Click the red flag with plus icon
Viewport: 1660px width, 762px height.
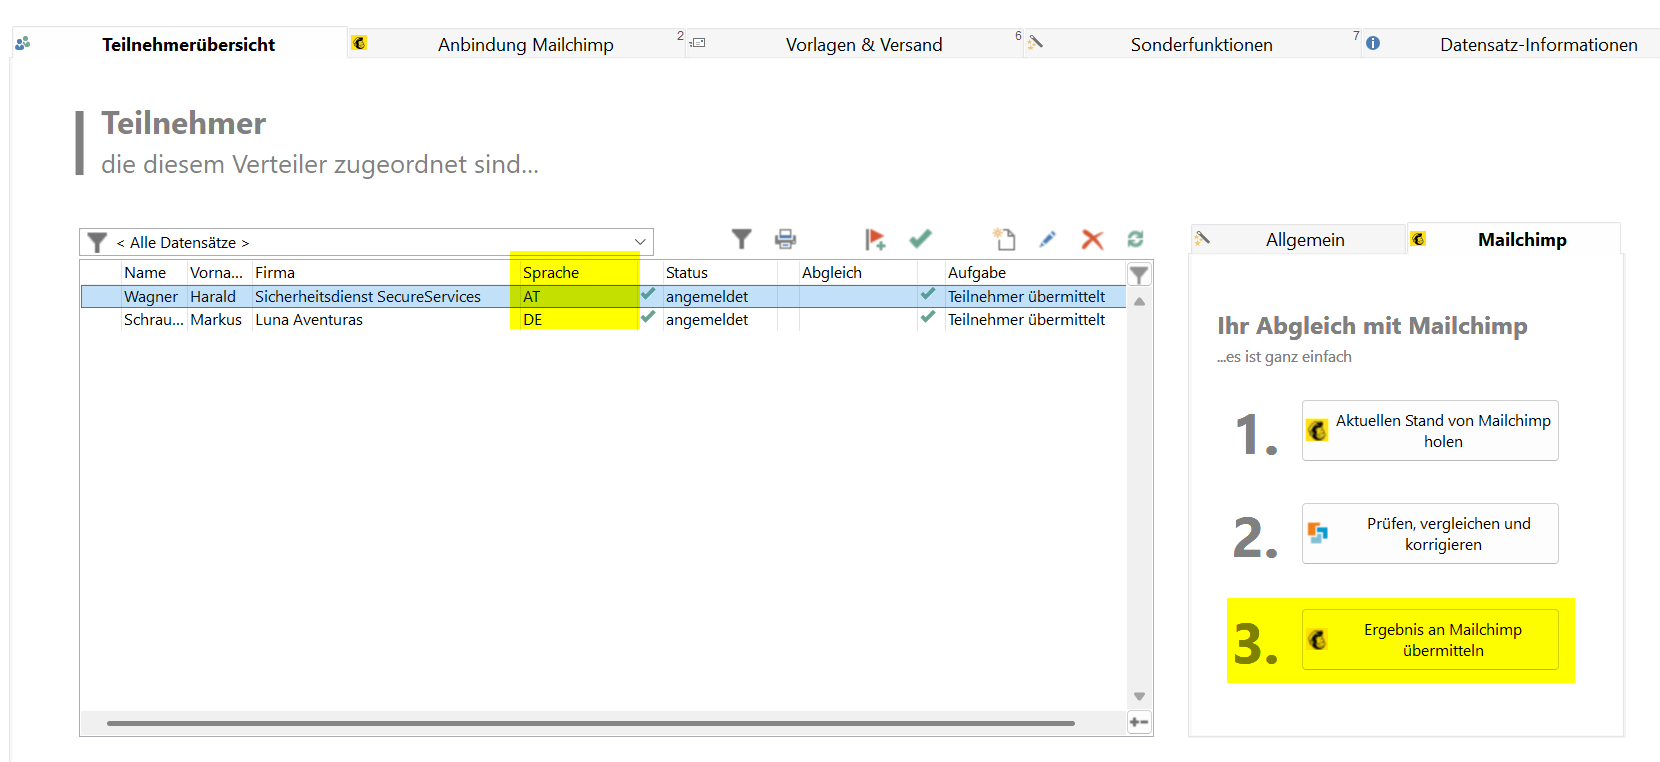pyautogui.click(x=875, y=239)
